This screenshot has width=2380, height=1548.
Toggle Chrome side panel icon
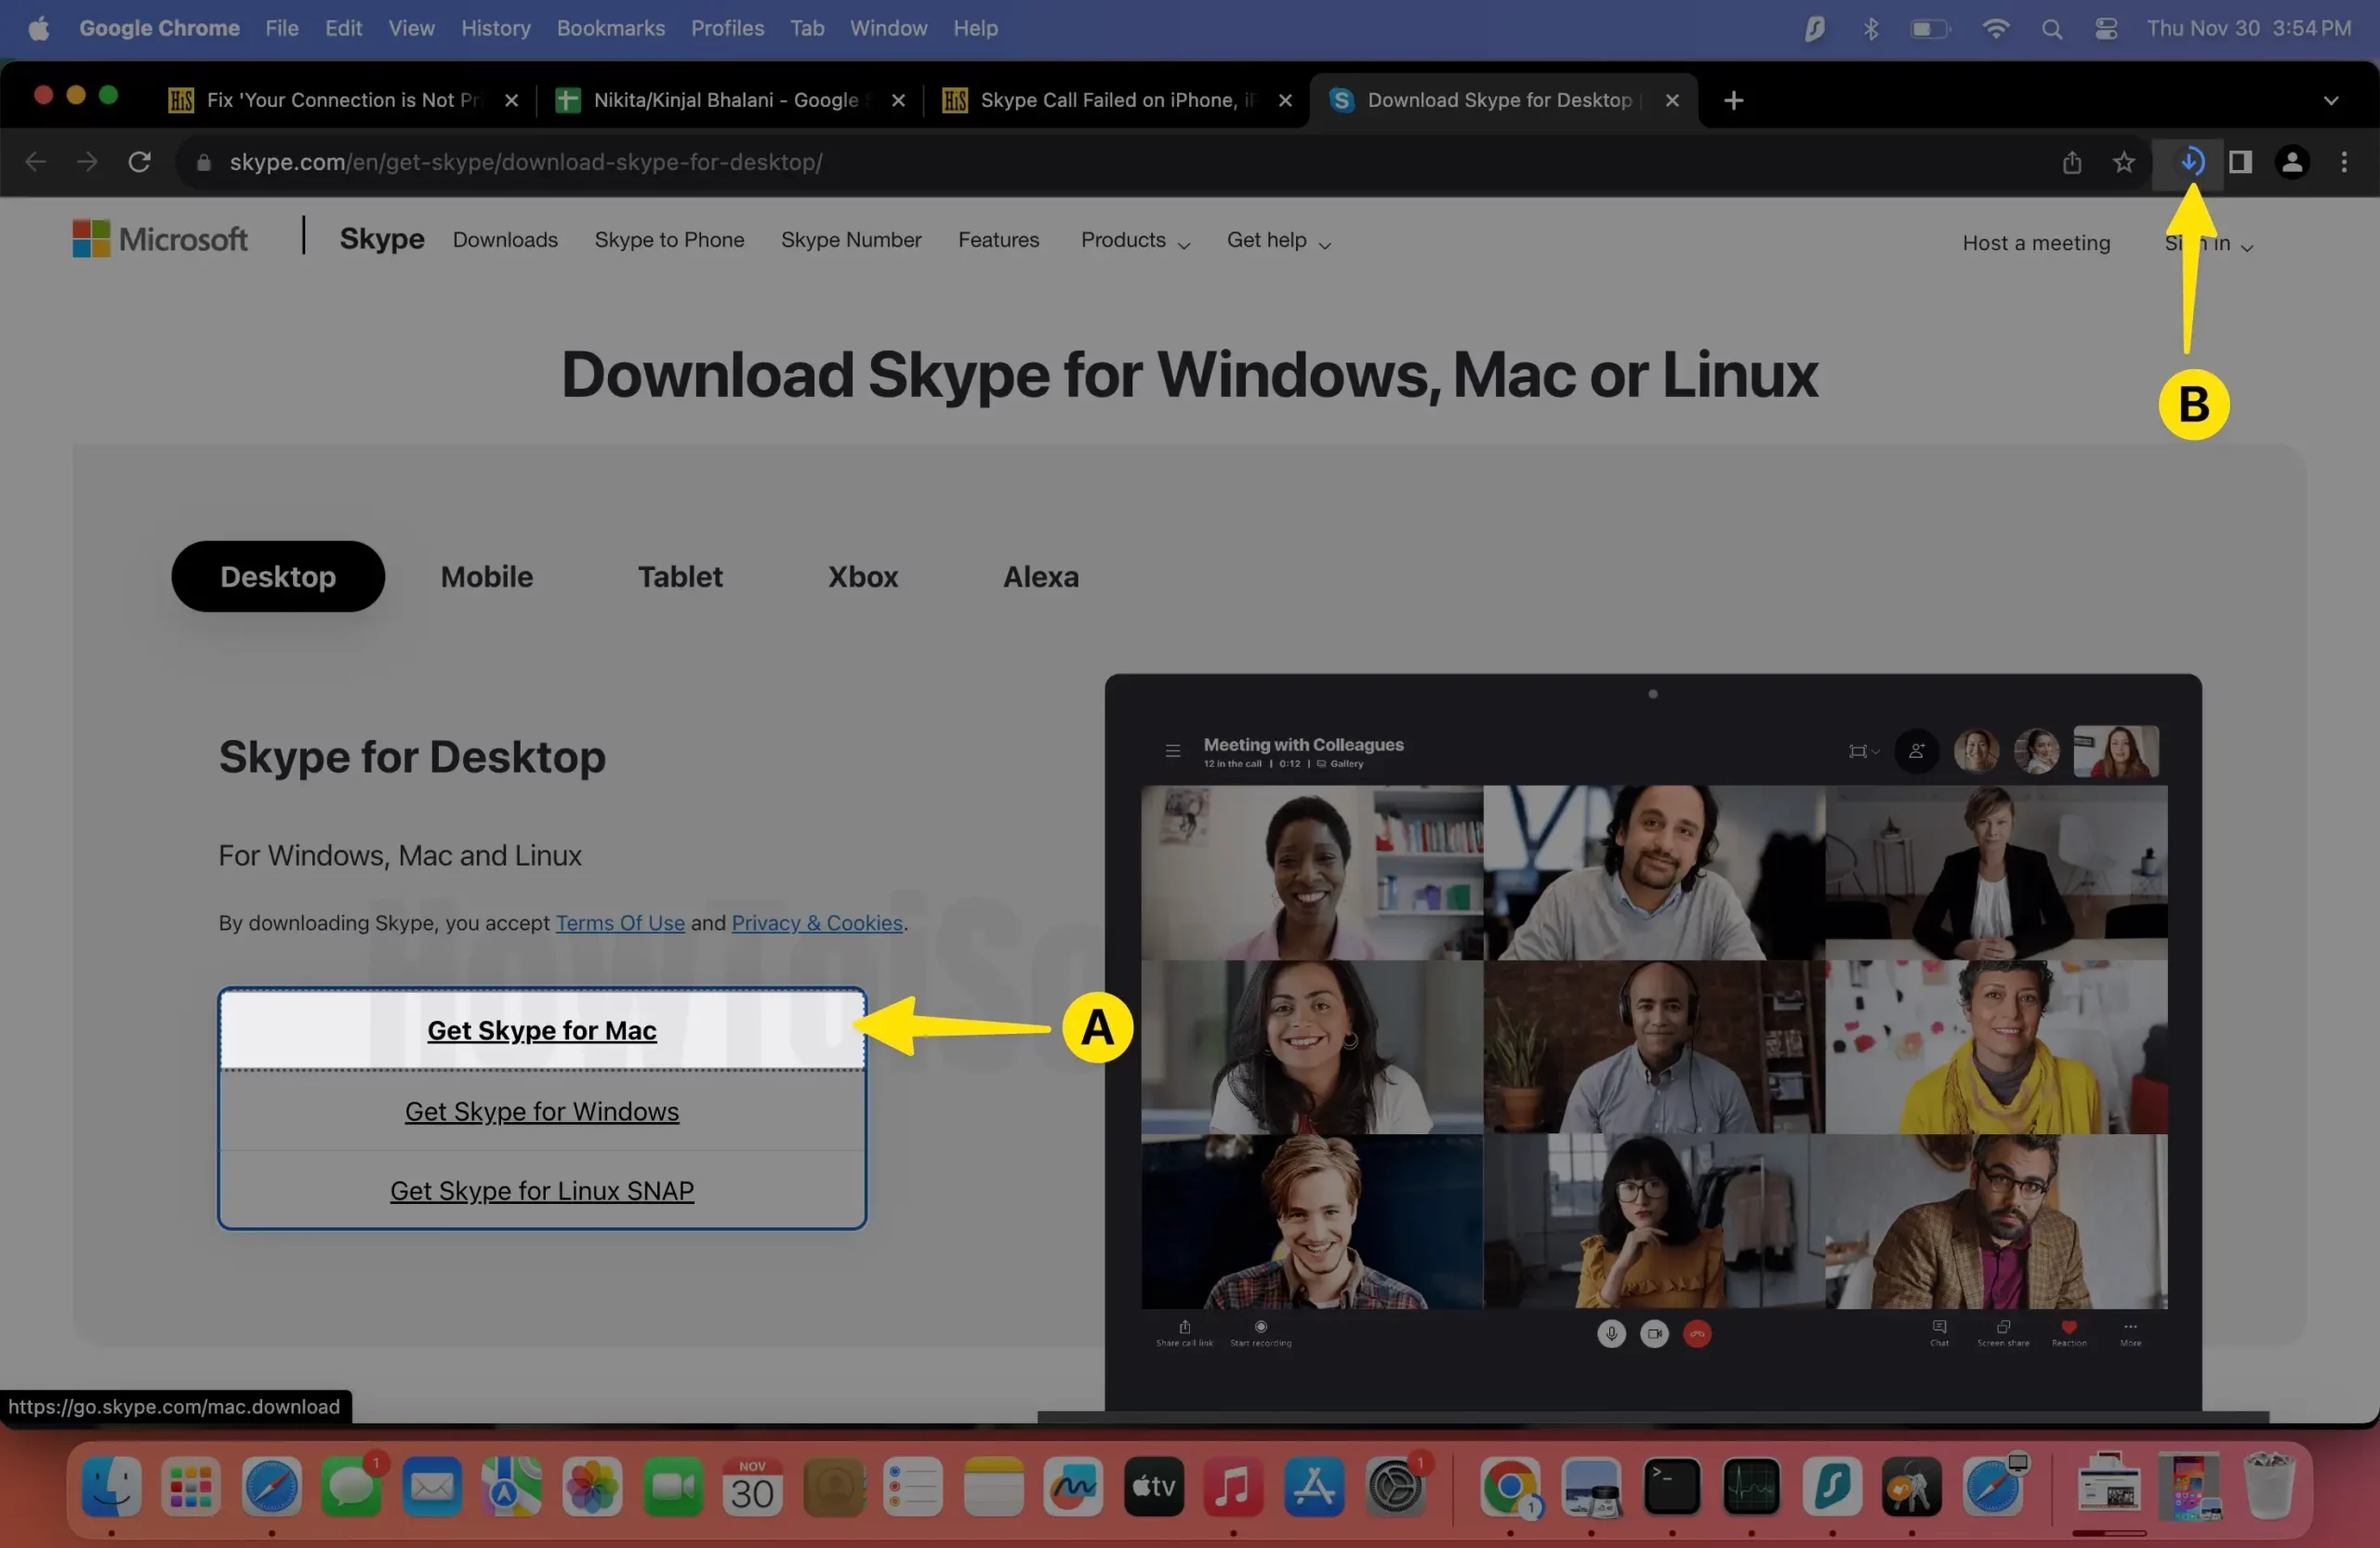point(2240,162)
